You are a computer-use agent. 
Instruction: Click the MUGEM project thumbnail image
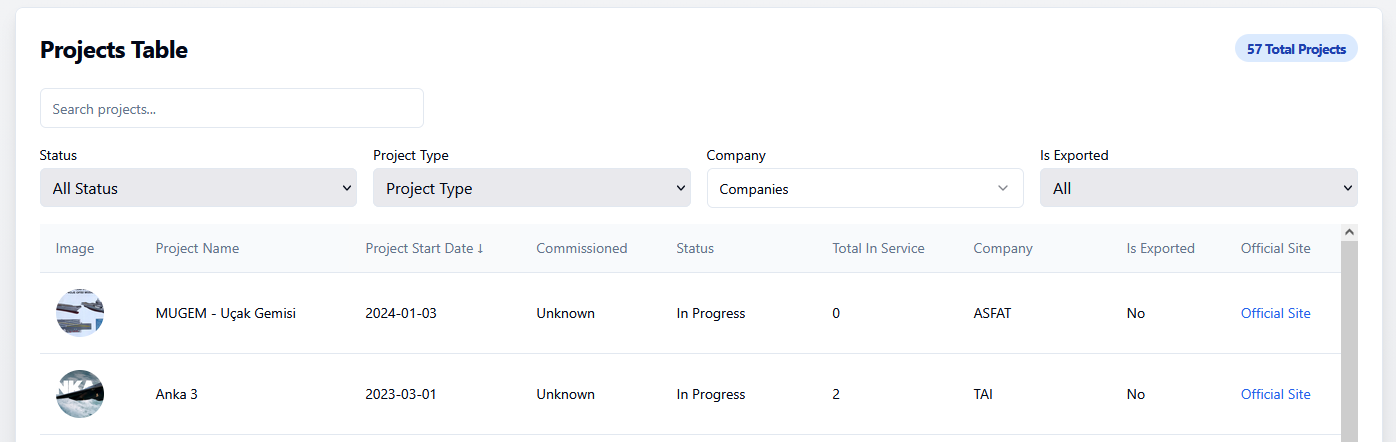coord(80,313)
